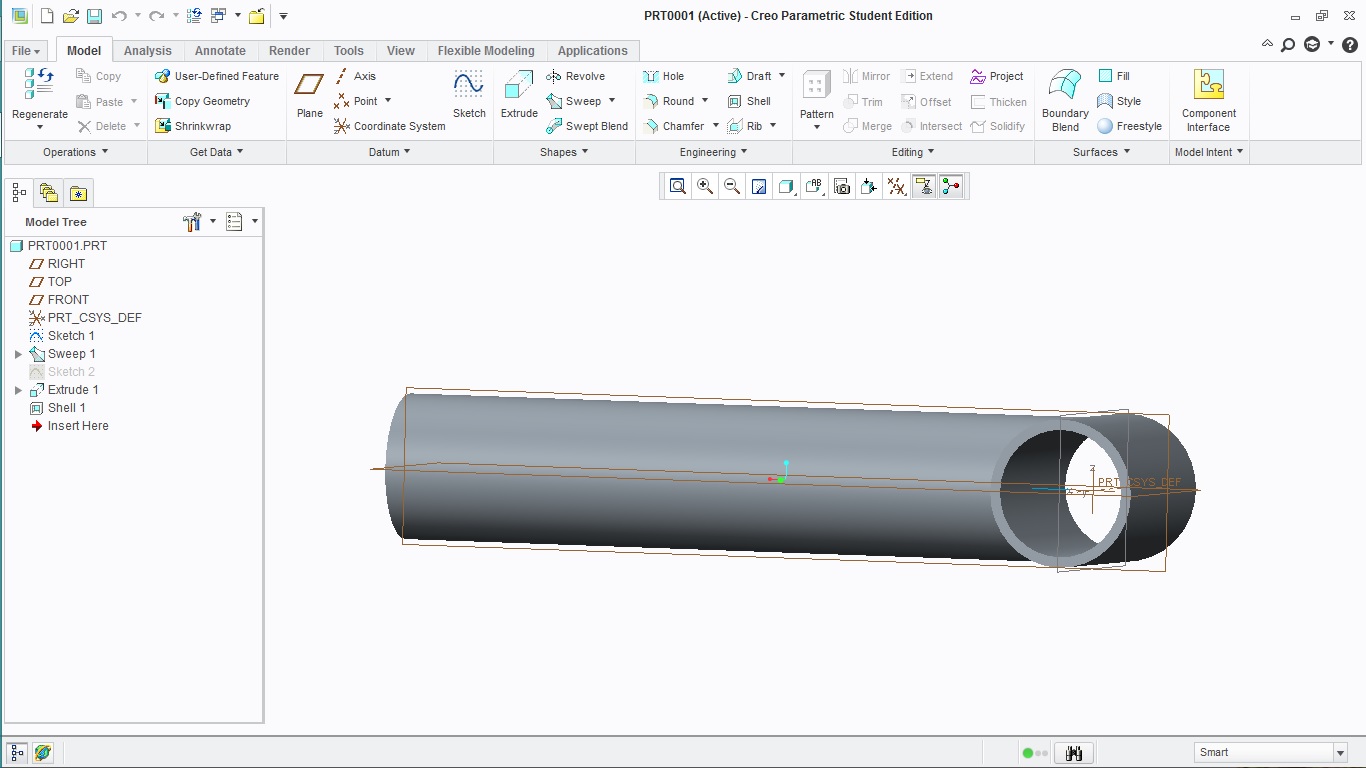Click the Hole tool in Engineering group
The height and width of the screenshot is (768, 1366).
pos(663,76)
